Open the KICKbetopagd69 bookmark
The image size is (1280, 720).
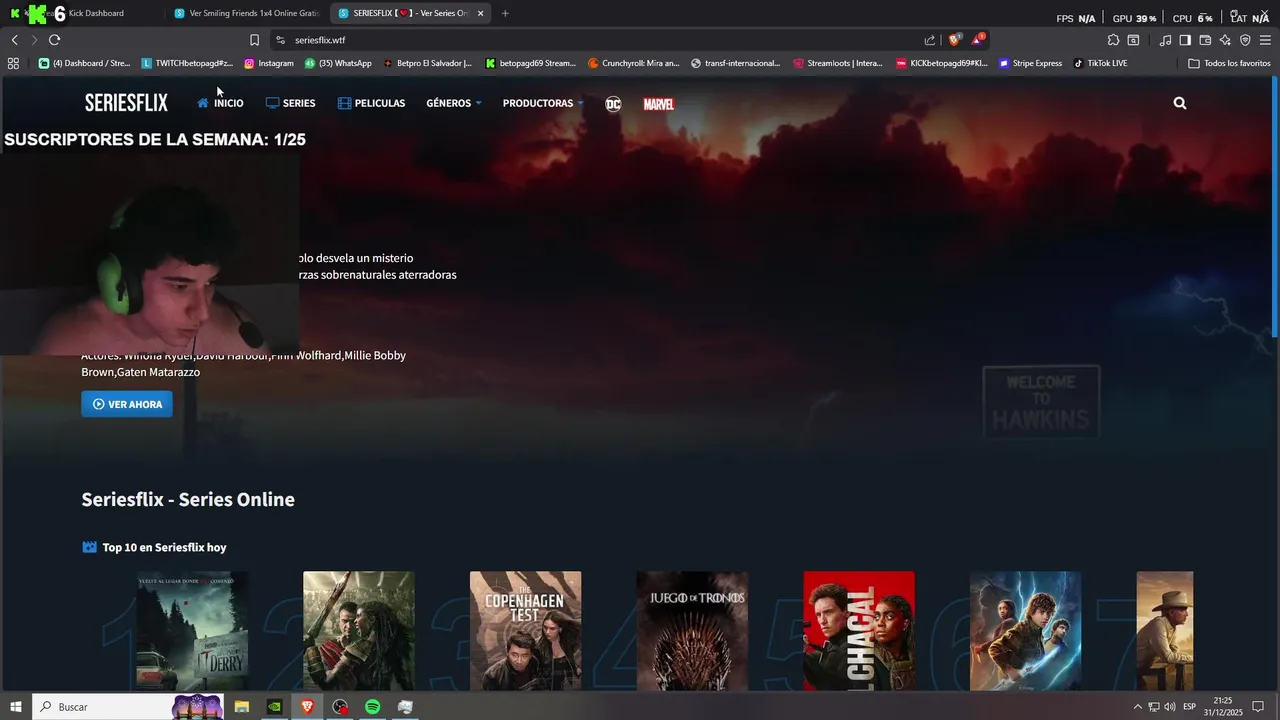[942, 63]
